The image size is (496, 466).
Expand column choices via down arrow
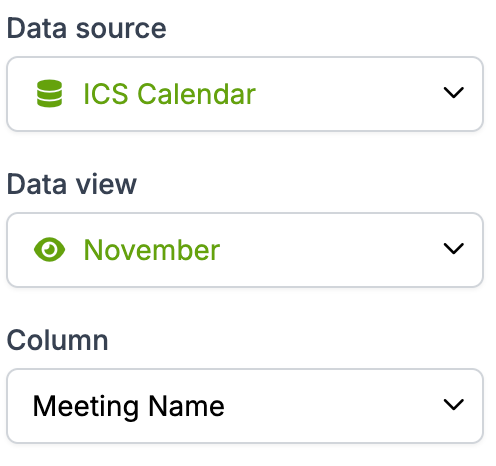point(454,405)
